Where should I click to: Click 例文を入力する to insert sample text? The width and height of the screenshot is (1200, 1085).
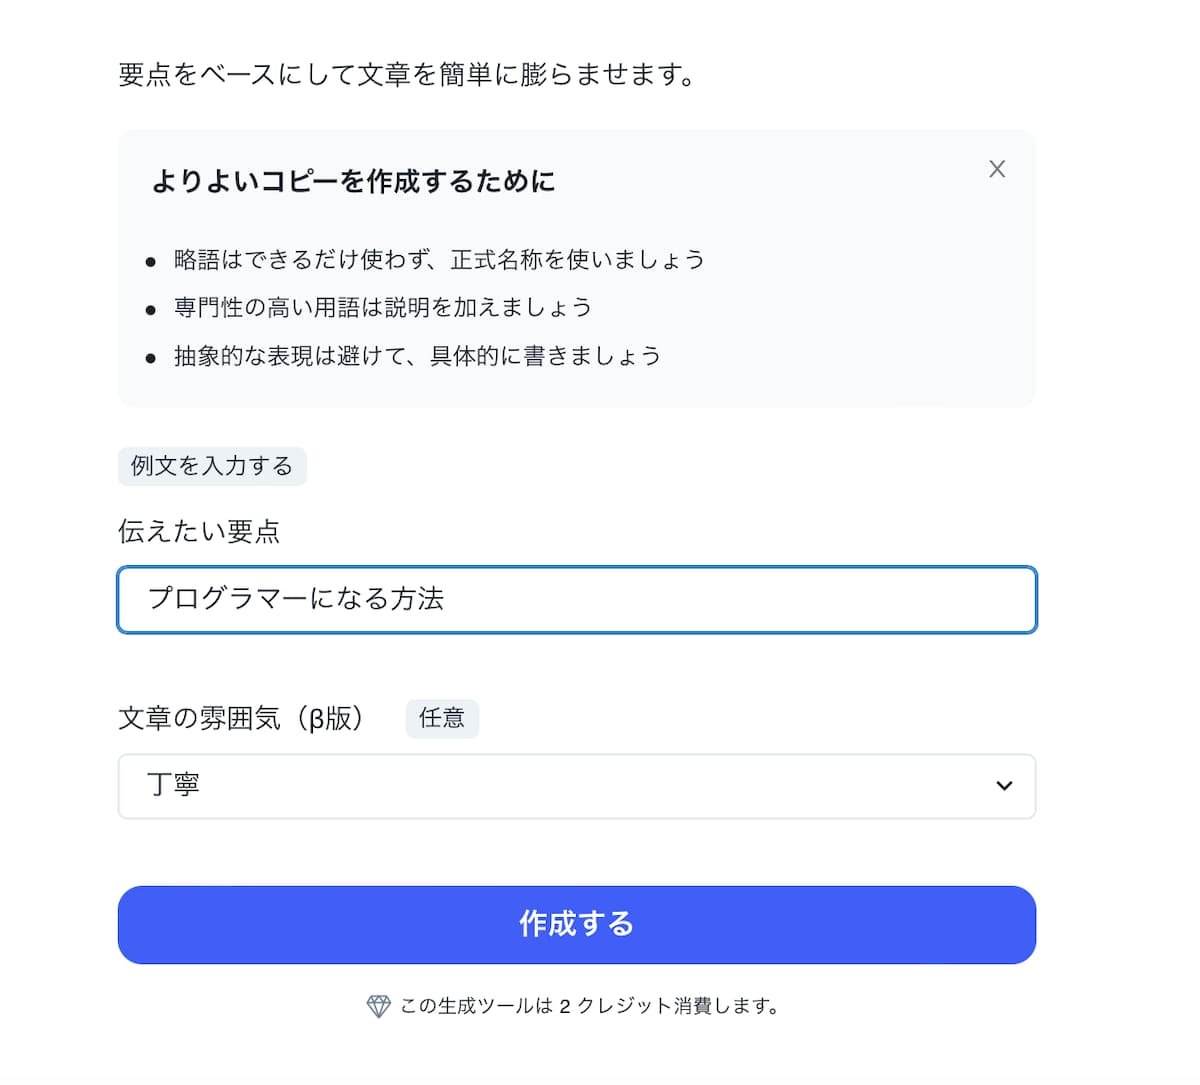point(212,466)
